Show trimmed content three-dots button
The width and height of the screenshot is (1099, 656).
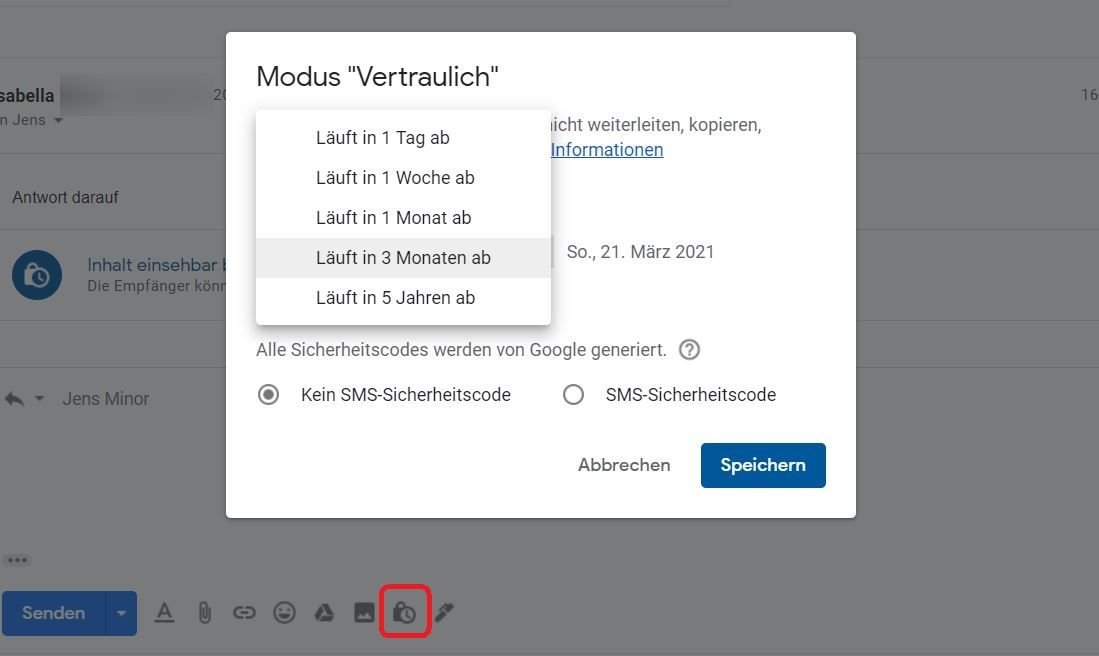click(x=17, y=560)
